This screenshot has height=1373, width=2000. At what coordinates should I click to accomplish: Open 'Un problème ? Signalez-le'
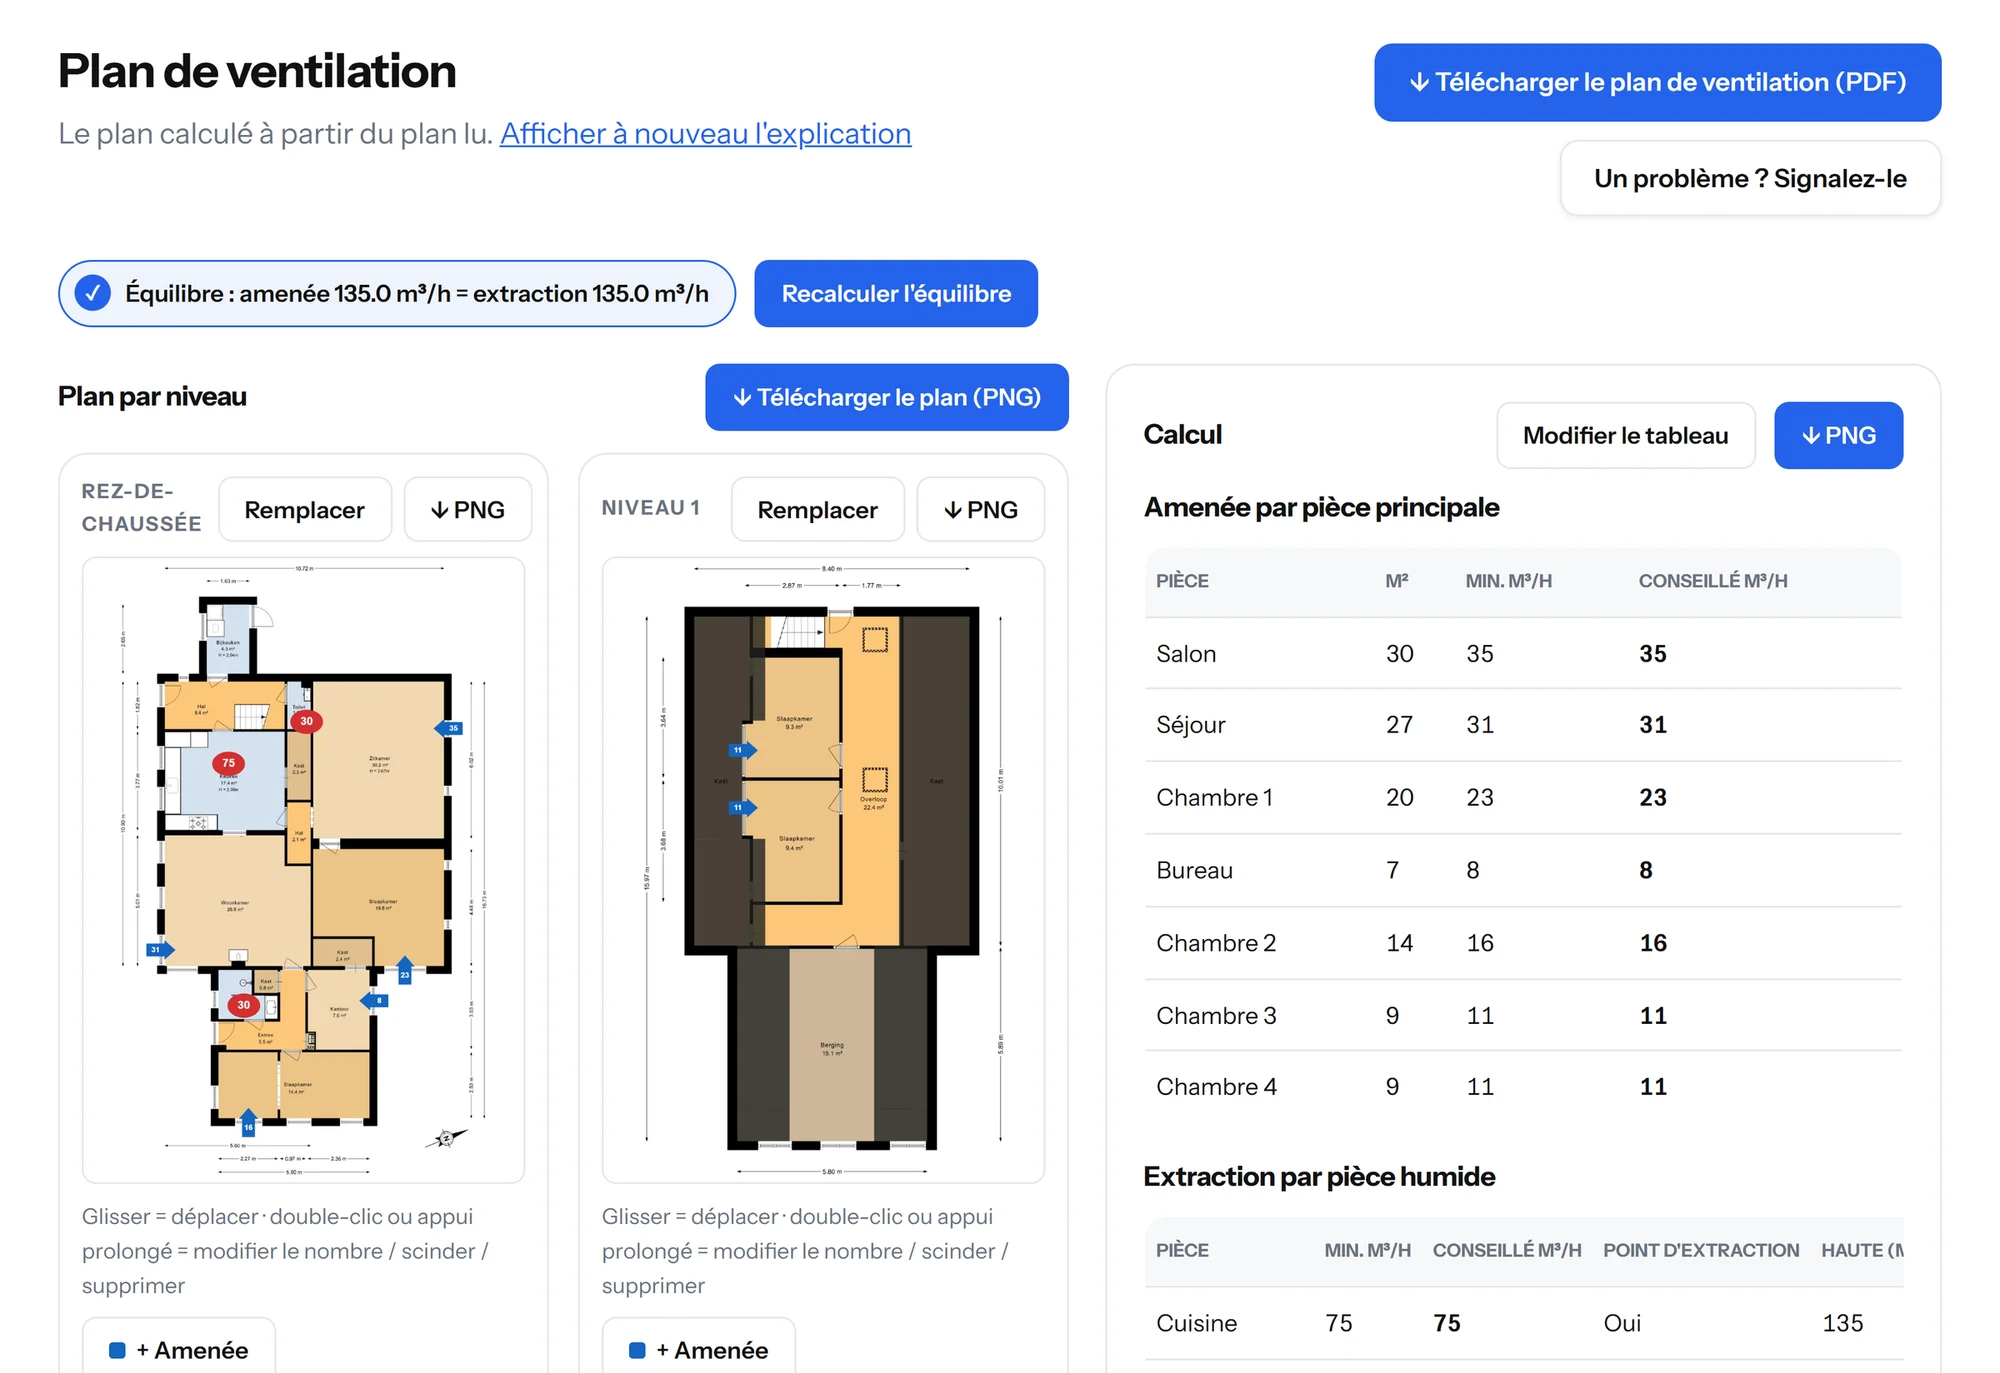click(1750, 178)
